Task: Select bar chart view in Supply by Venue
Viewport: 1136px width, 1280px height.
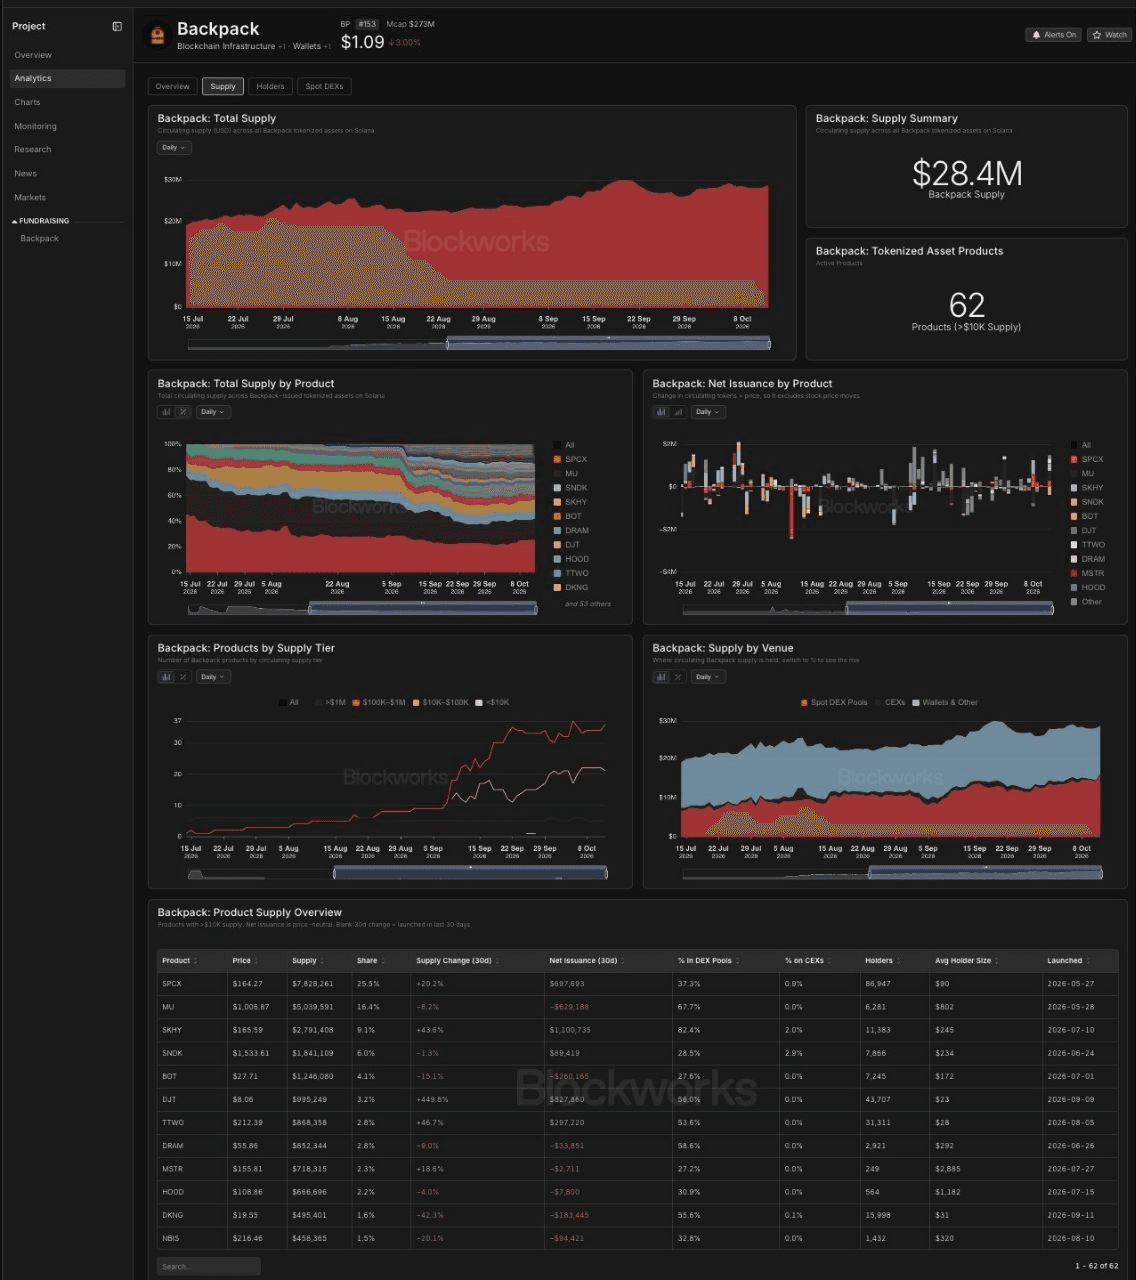Action: point(661,677)
